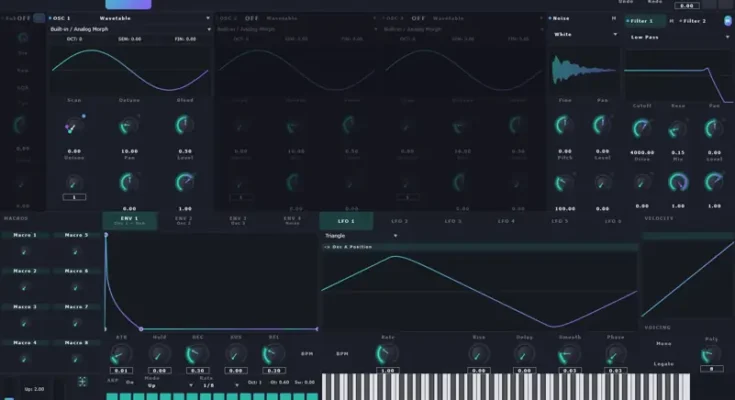Click the Osc A Position LFO destination row

(480, 247)
